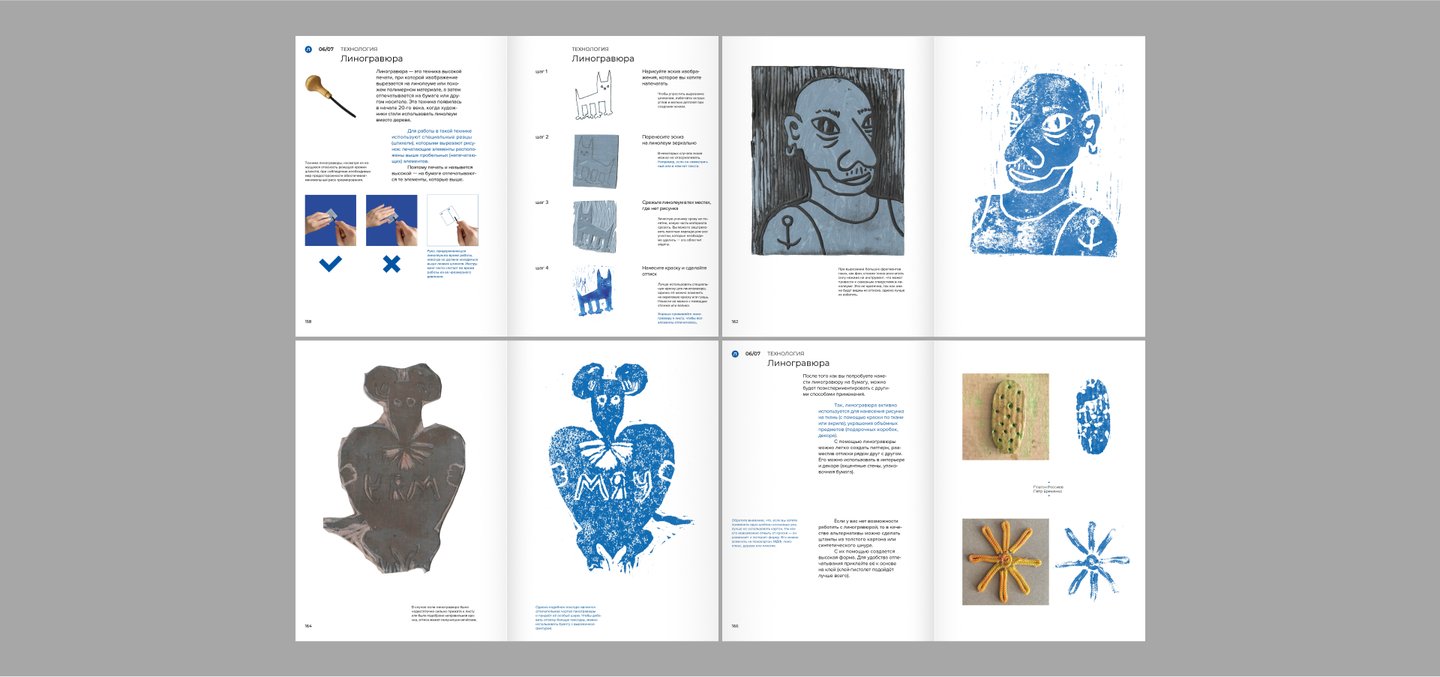Click the page number 158

coord(308,322)
